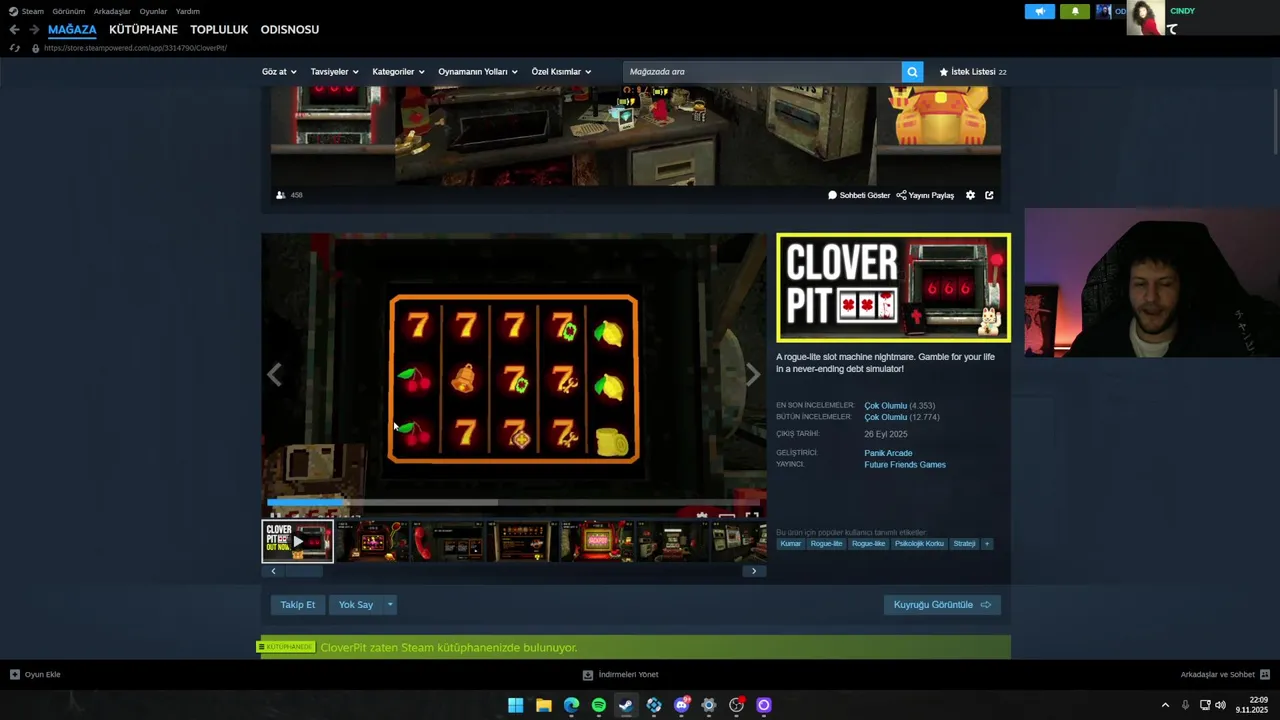Select the Clover Pit trailer thumbnail
Viewport: 1280px width, 720px height.
click(298, 542)
